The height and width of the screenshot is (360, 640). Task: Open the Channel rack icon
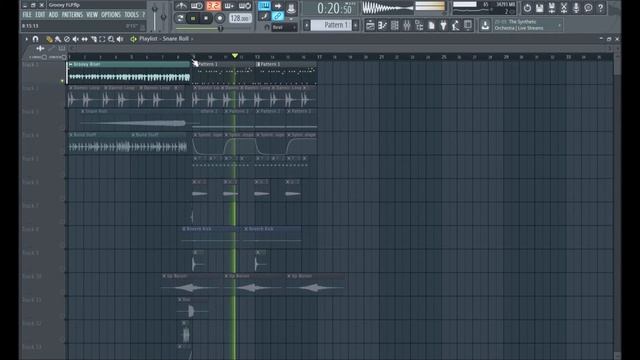(395, 26)
